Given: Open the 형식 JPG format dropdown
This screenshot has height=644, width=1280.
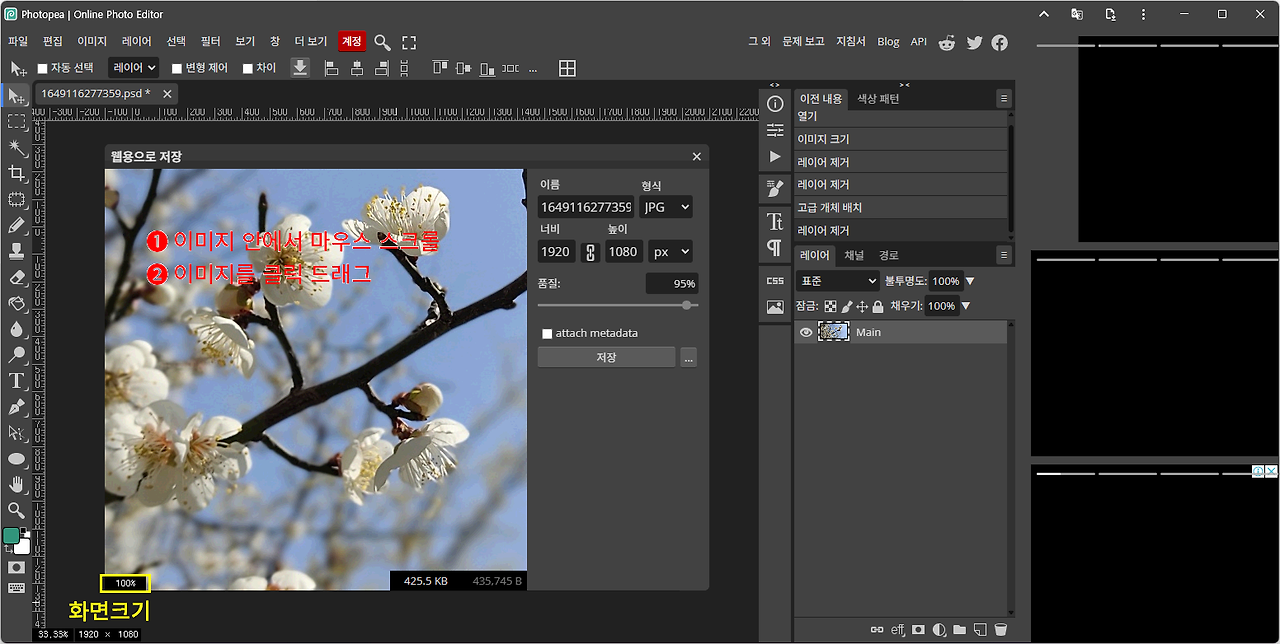Looking at the screenshot, I should (x=667, y=207).
